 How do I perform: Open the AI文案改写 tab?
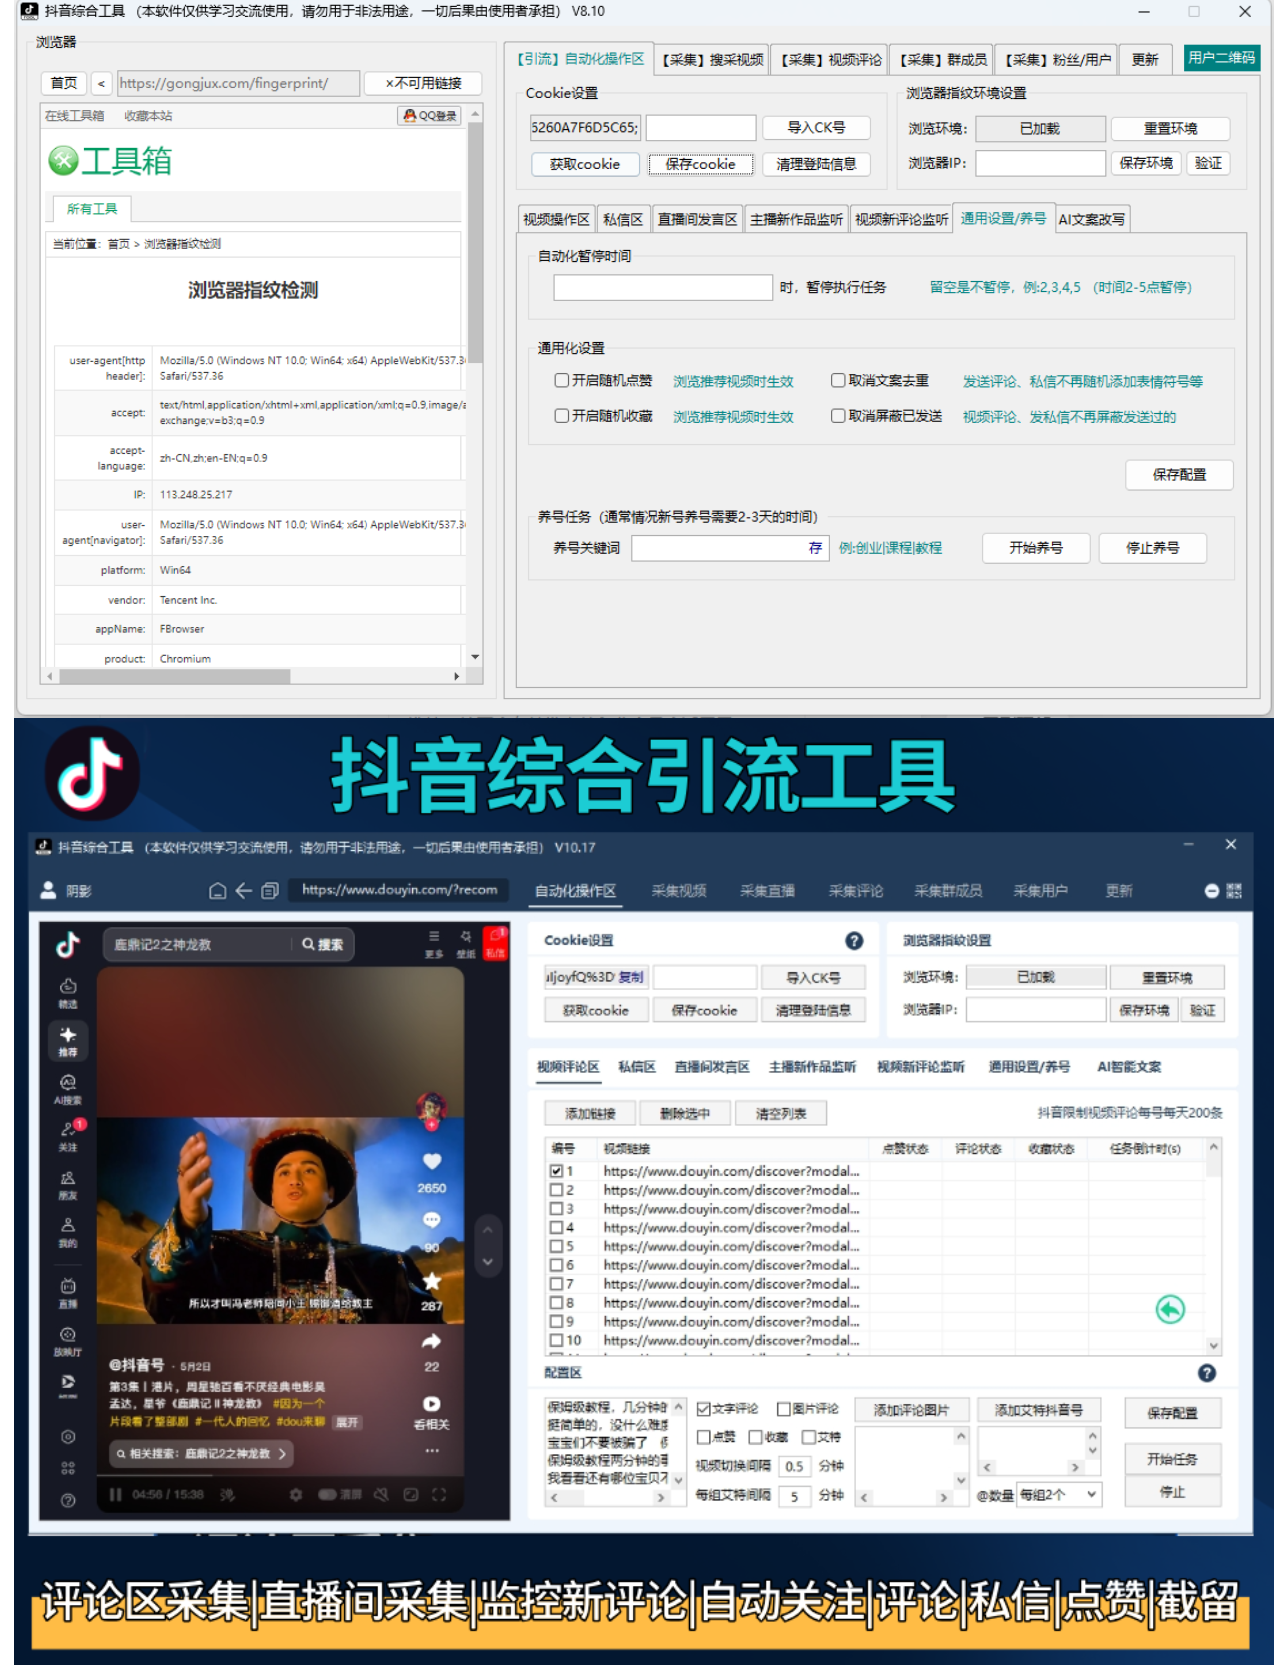(1092, 219)
